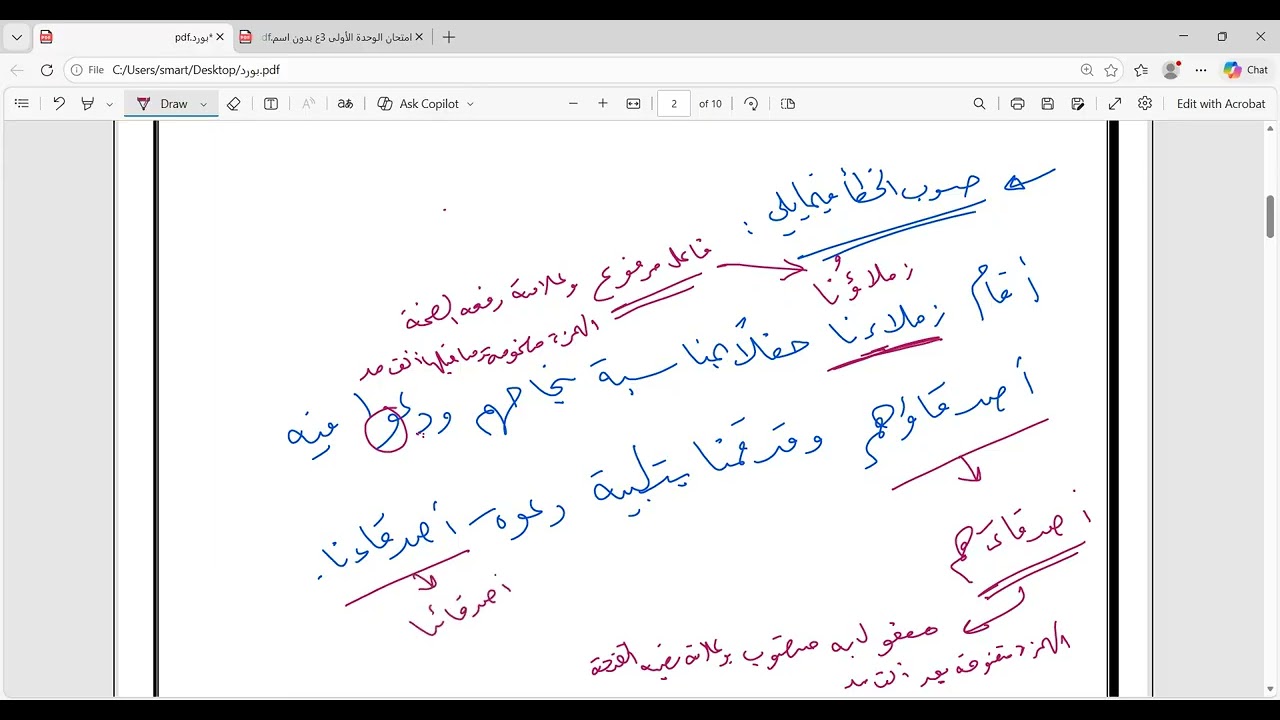Open a new browser tab
Viewport: 1280px width, 720px height.
coord(449,37)
